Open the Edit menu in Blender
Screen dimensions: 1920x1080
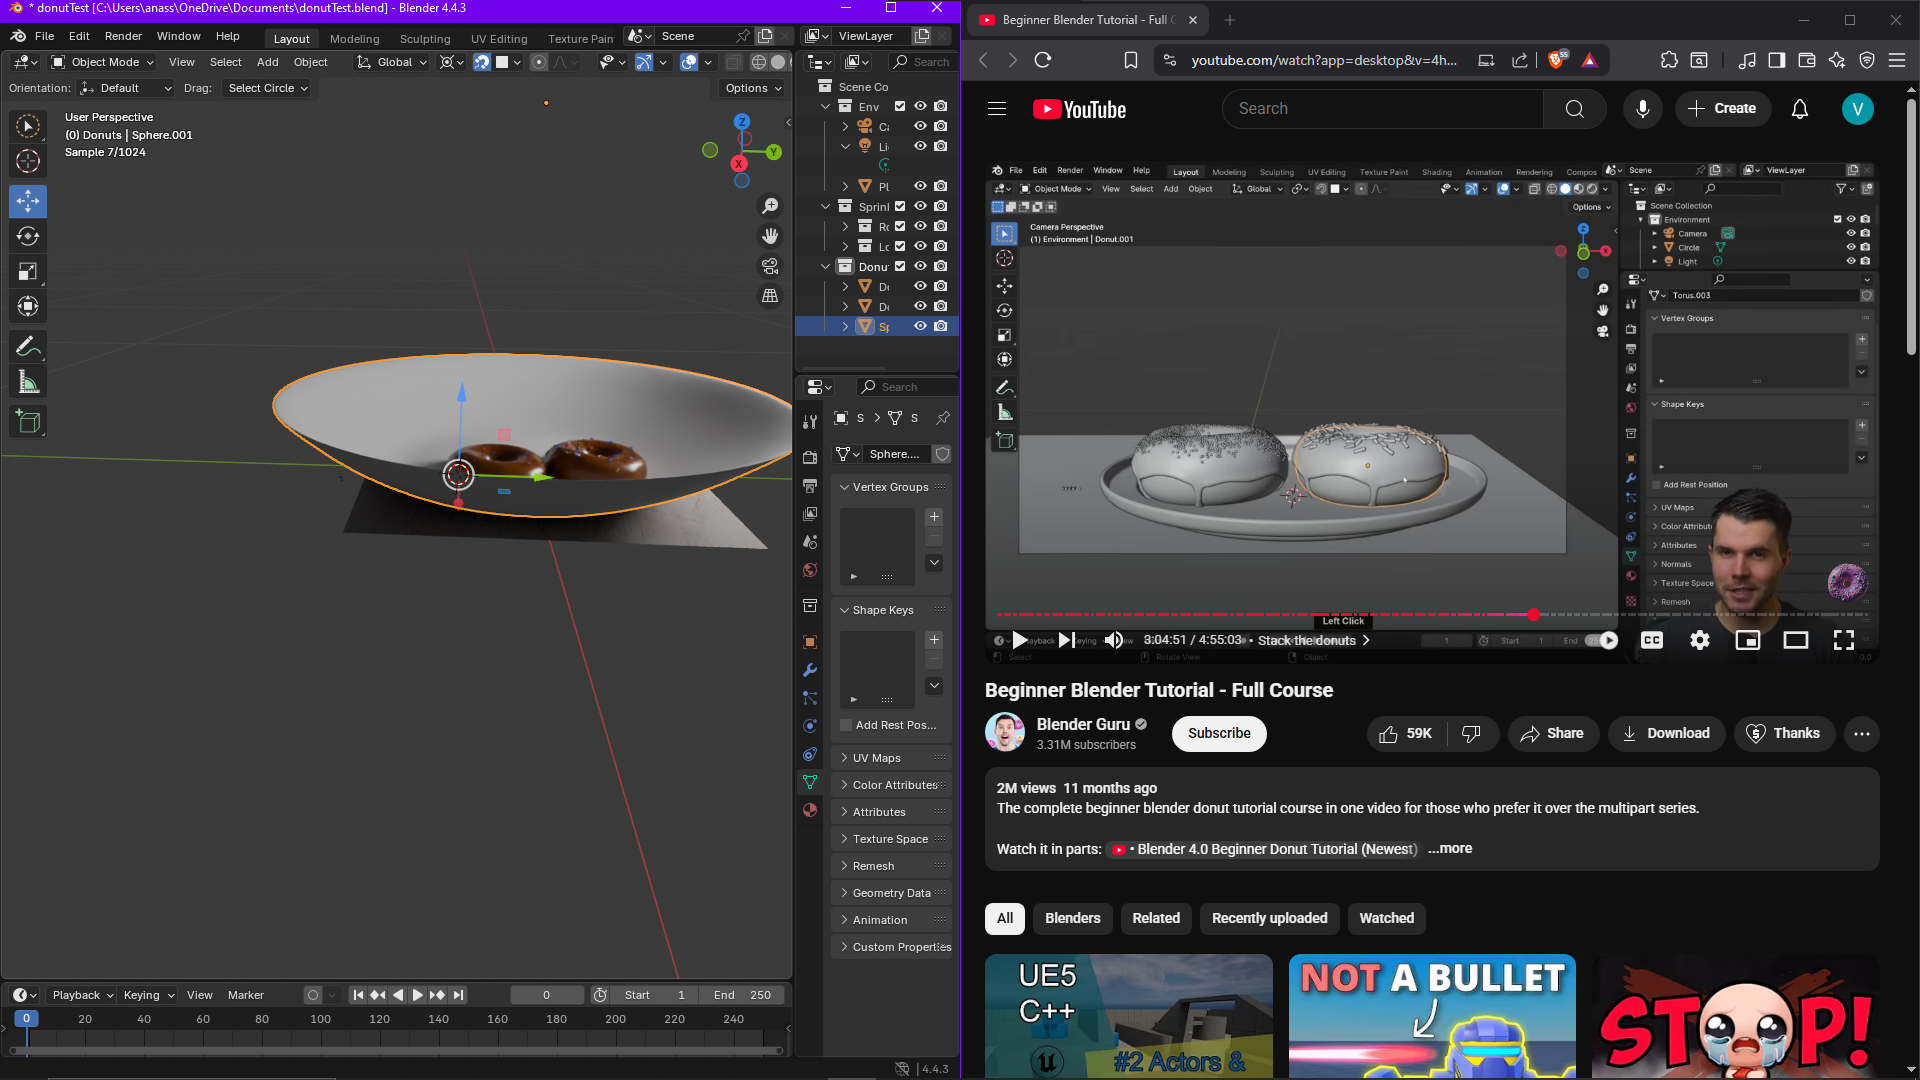pos(79,36)
